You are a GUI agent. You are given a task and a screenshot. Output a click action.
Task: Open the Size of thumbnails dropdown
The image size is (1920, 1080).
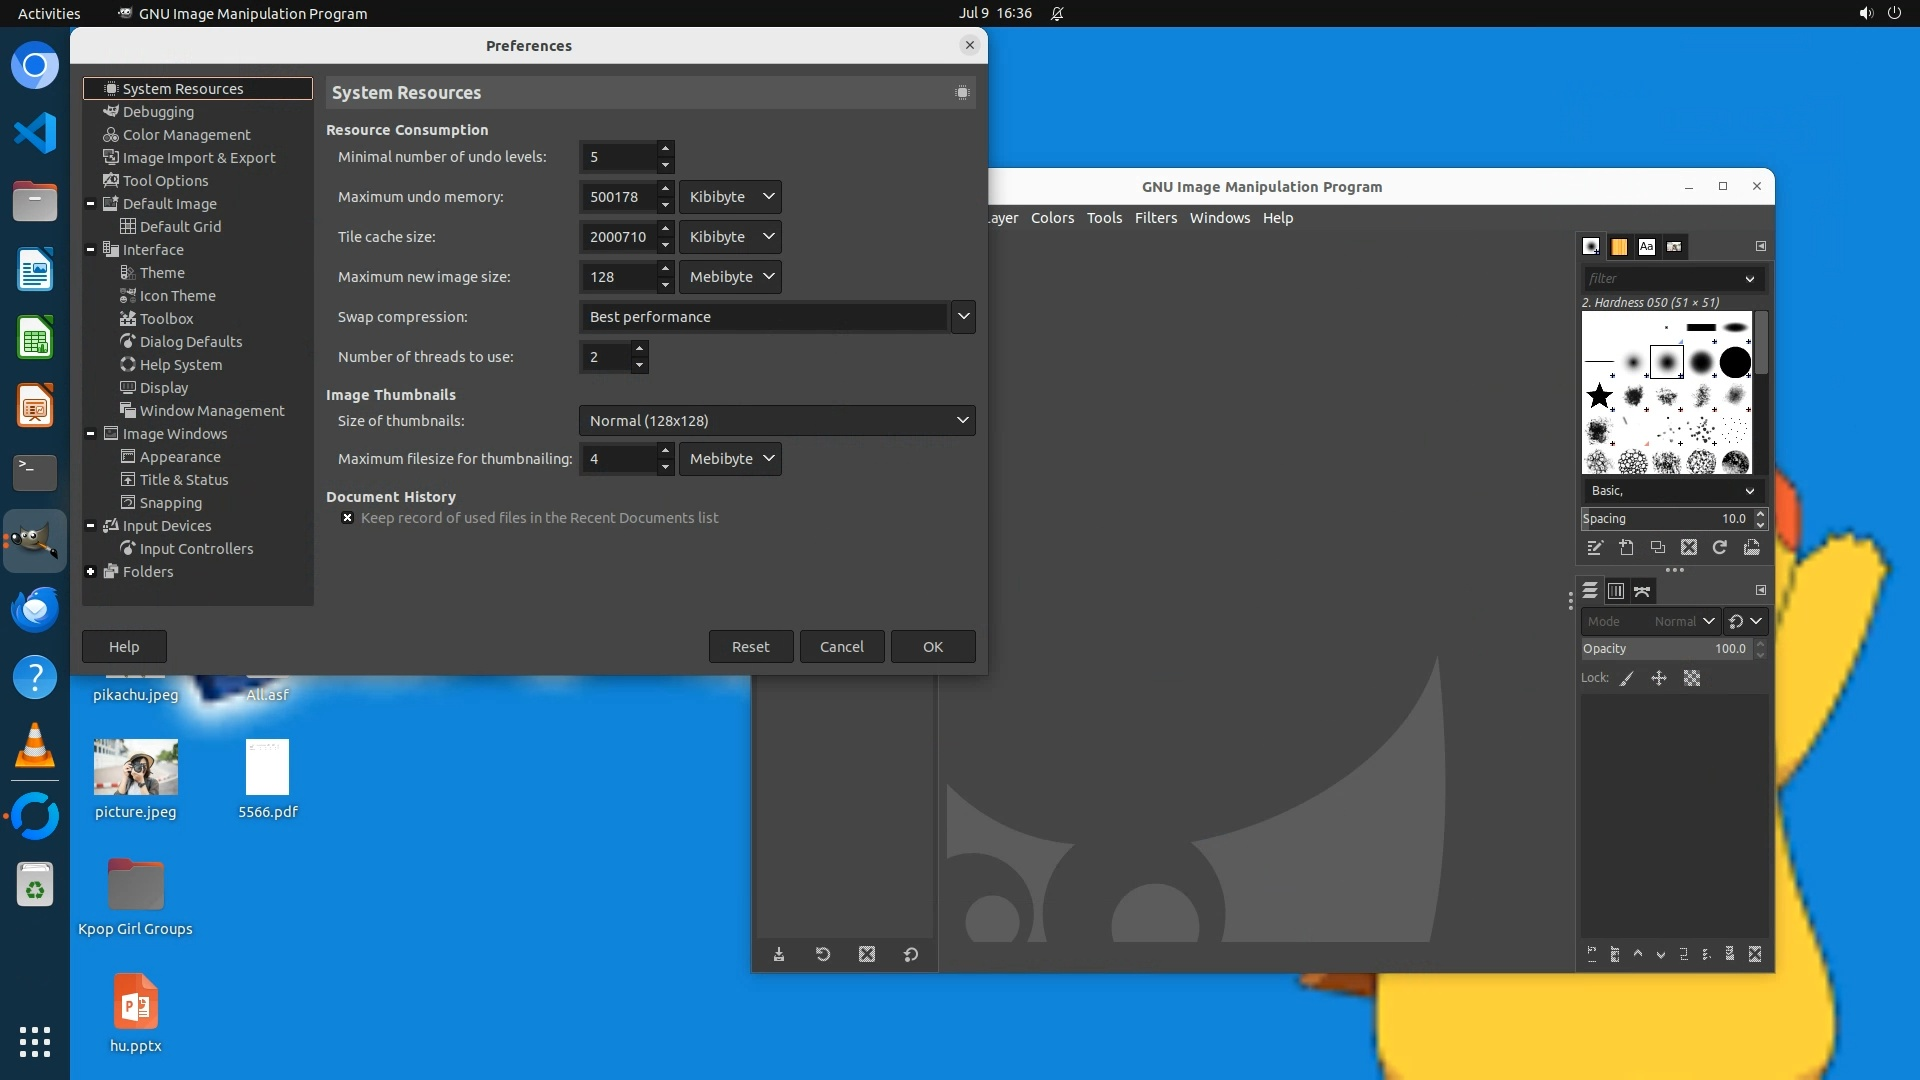point(776,421)
